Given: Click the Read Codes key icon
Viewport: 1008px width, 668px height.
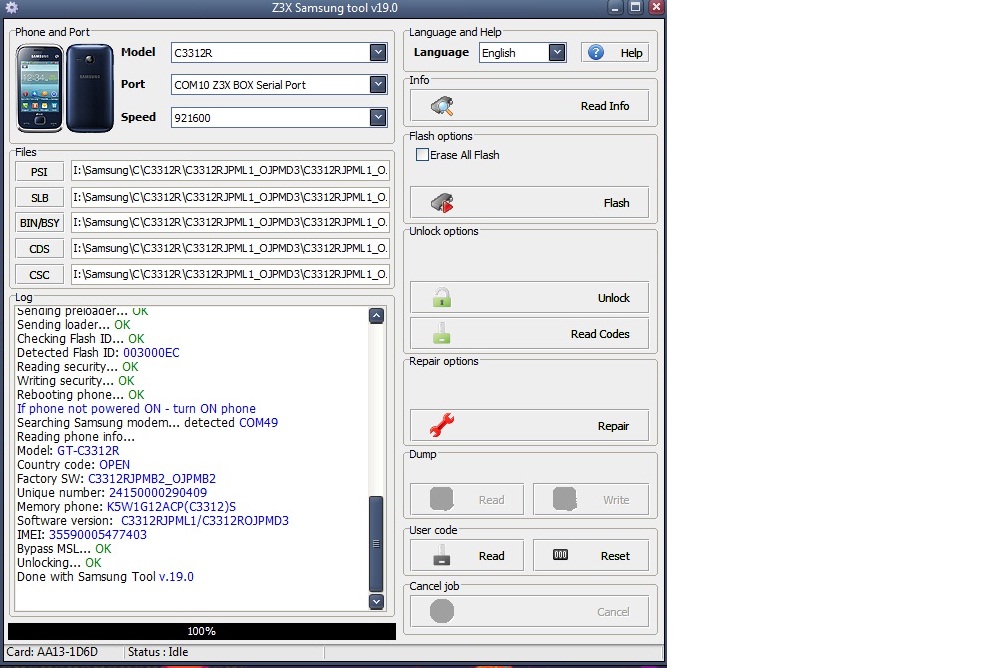Looking at the screenshot, I should click(x=442, y=334).
